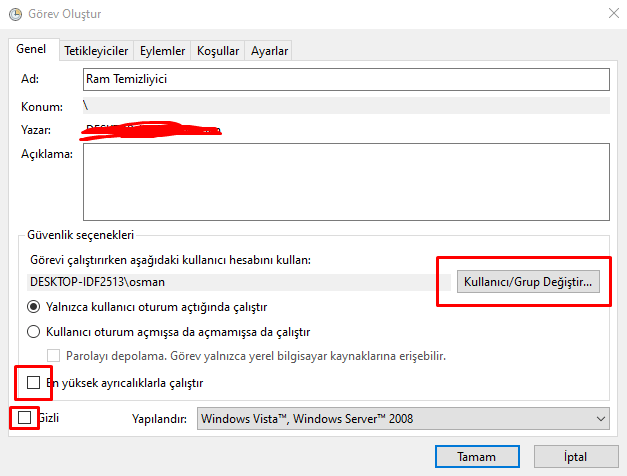Click the Görev Oluştur window title
This screenshot has height=476, width=627.
click(64, 14)
